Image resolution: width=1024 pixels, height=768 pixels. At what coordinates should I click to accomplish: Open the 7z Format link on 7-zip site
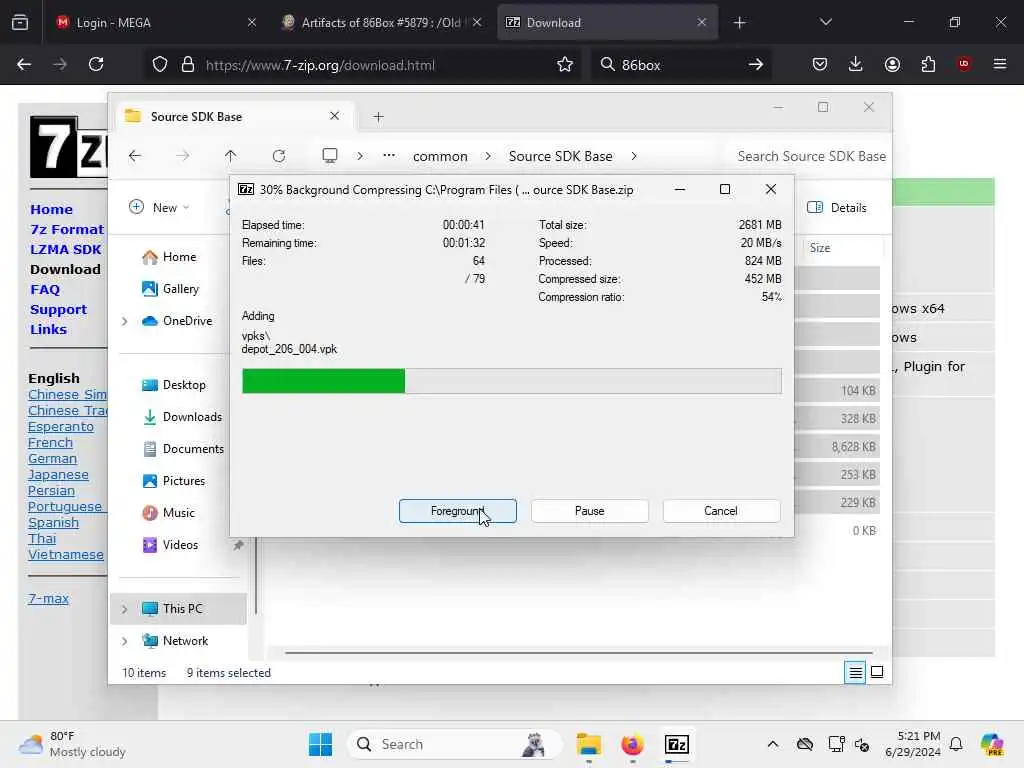click(x=67, y=230)
